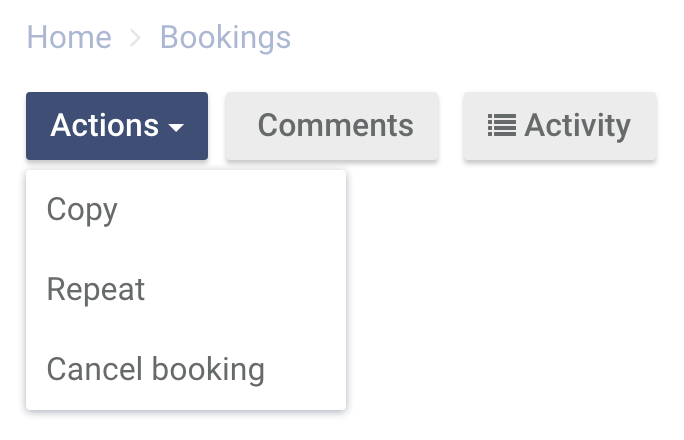Click the caret arrow beside Actions
Screen dimensions: 684x440
[176, 127]
